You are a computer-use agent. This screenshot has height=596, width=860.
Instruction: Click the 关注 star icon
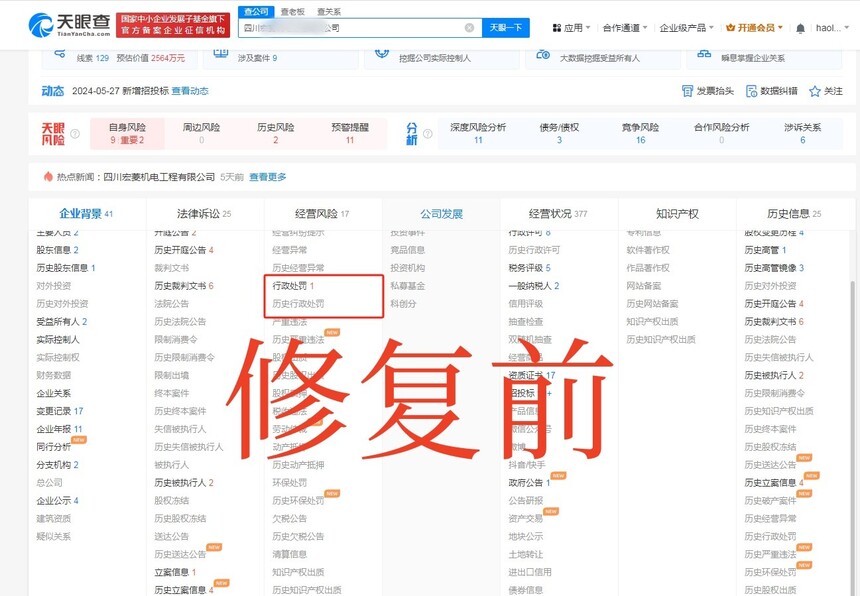pos(814,91)
